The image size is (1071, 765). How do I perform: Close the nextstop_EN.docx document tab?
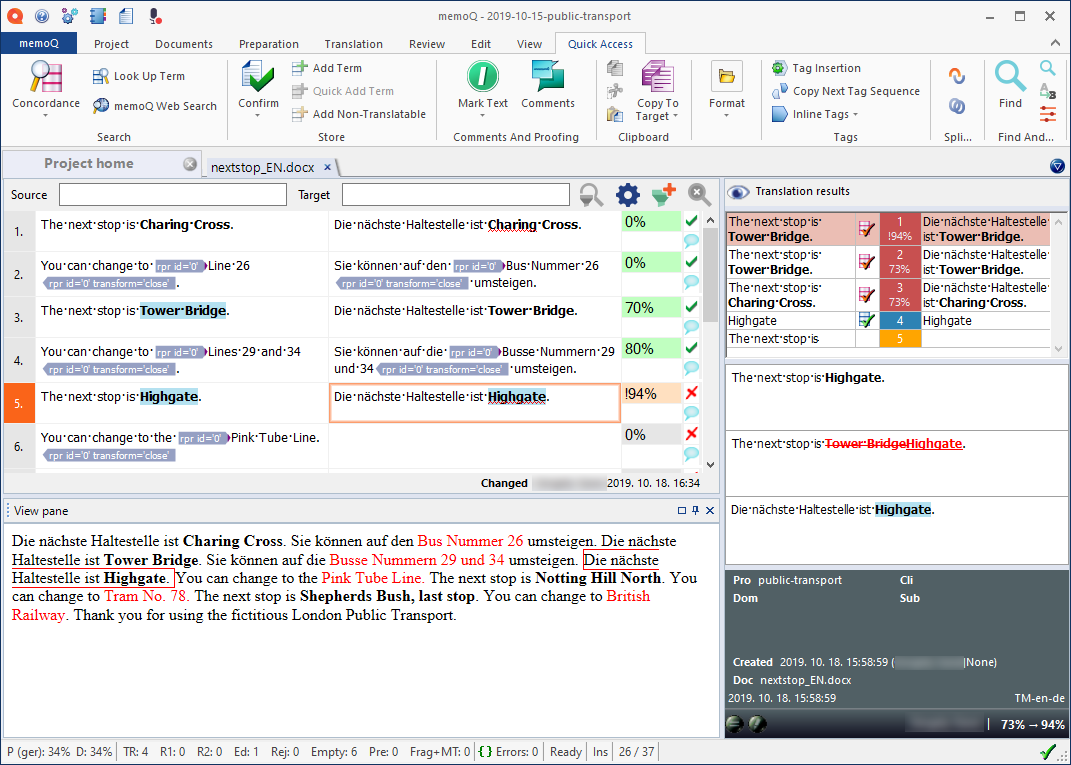point(327,167)
